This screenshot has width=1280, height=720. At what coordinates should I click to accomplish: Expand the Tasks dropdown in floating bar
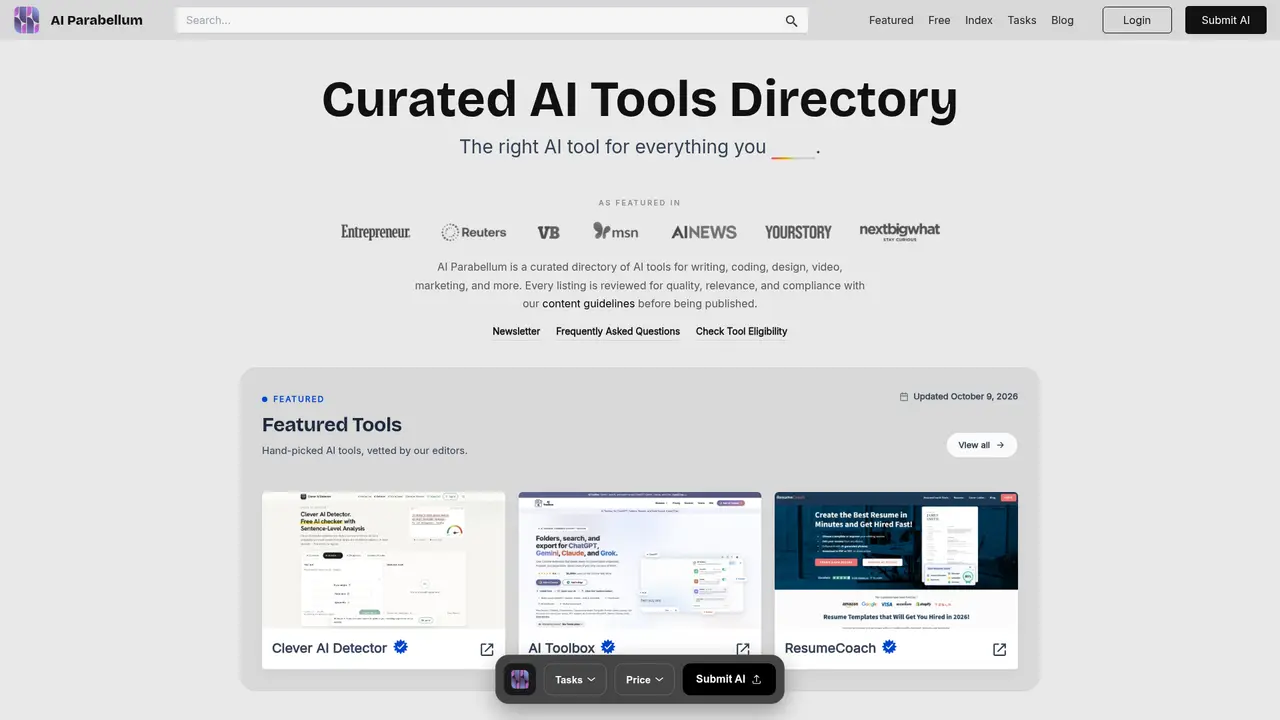(575, 679)
